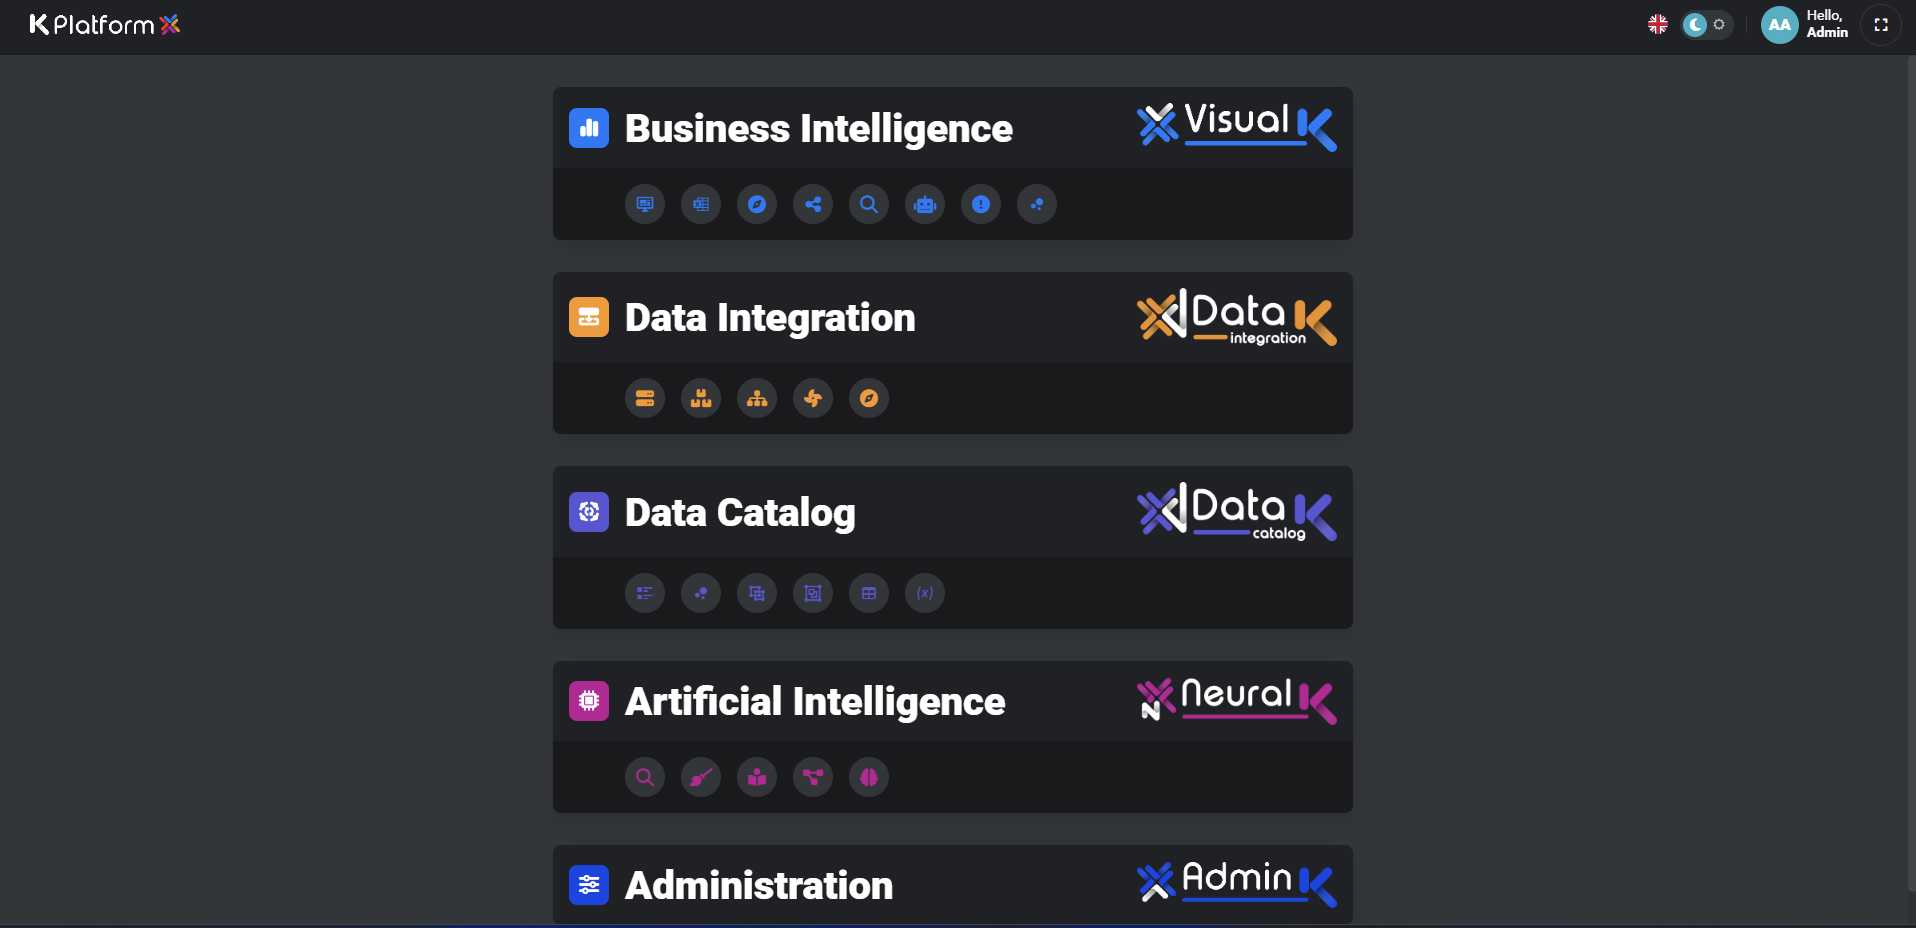Open the pink brain icon under Artificial Intelligence

pos(869,777)
